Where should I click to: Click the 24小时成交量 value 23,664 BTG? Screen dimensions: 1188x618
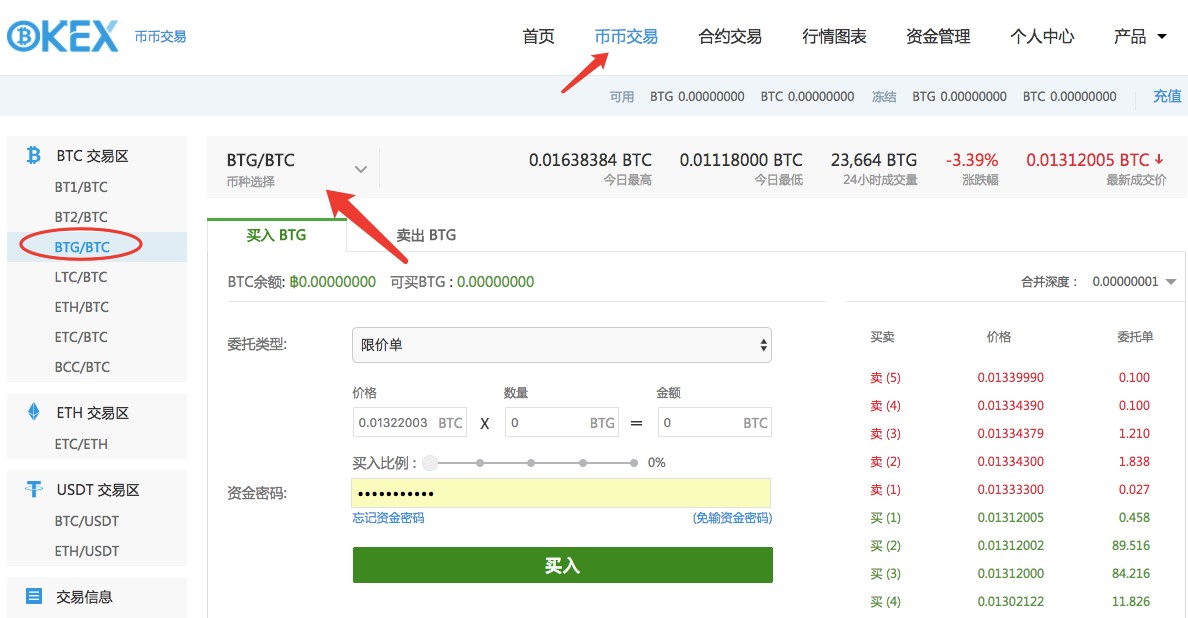point(874,160)
